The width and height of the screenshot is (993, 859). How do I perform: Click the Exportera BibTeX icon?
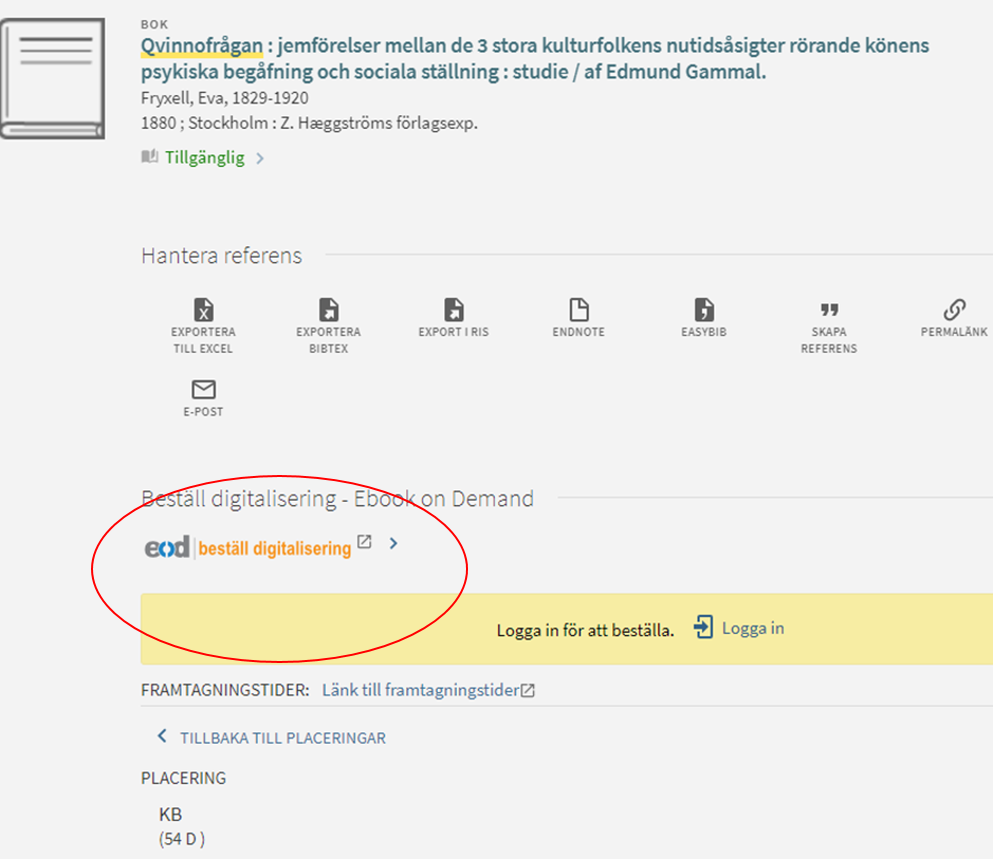[x=329, y=310]
